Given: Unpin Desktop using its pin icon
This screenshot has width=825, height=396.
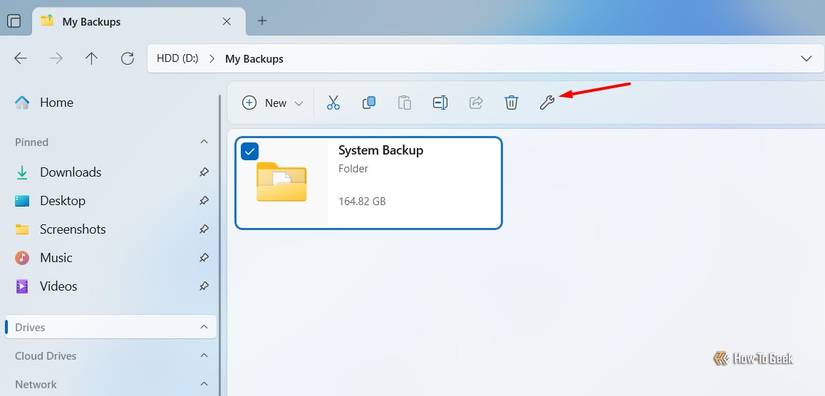Looking at the screenshot, I should pyautogui.click(x=204, y=200).
